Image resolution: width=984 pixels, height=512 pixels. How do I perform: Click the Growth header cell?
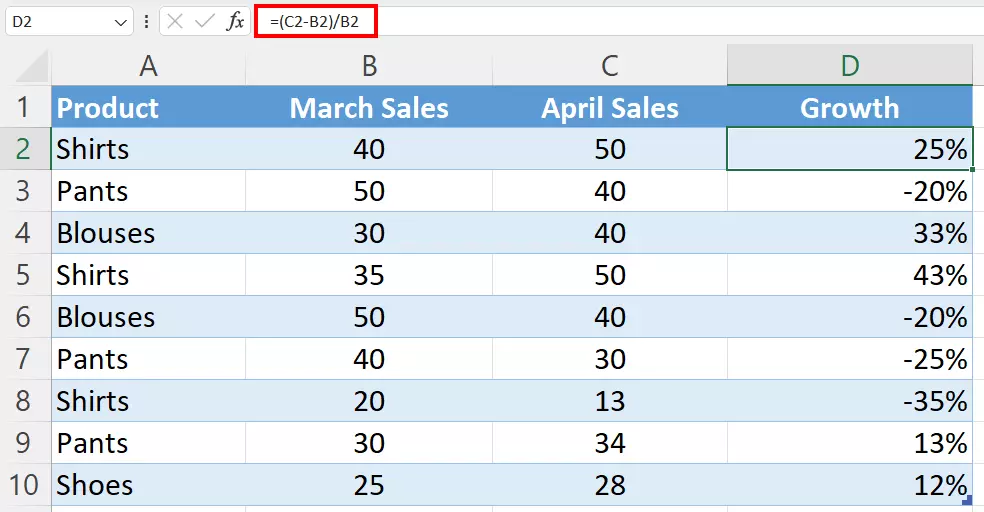pyautogui.click(x=849, y=108)
